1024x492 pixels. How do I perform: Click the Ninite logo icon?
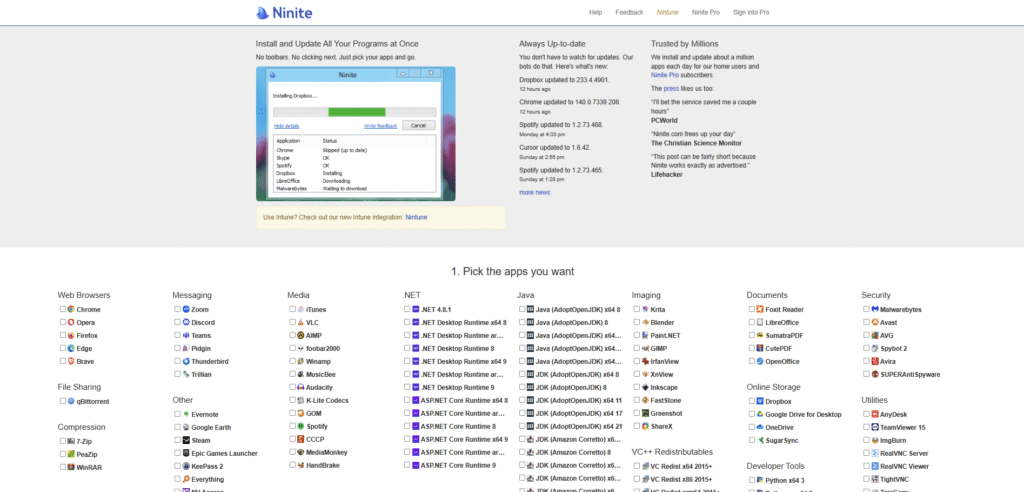click(262, 12)
